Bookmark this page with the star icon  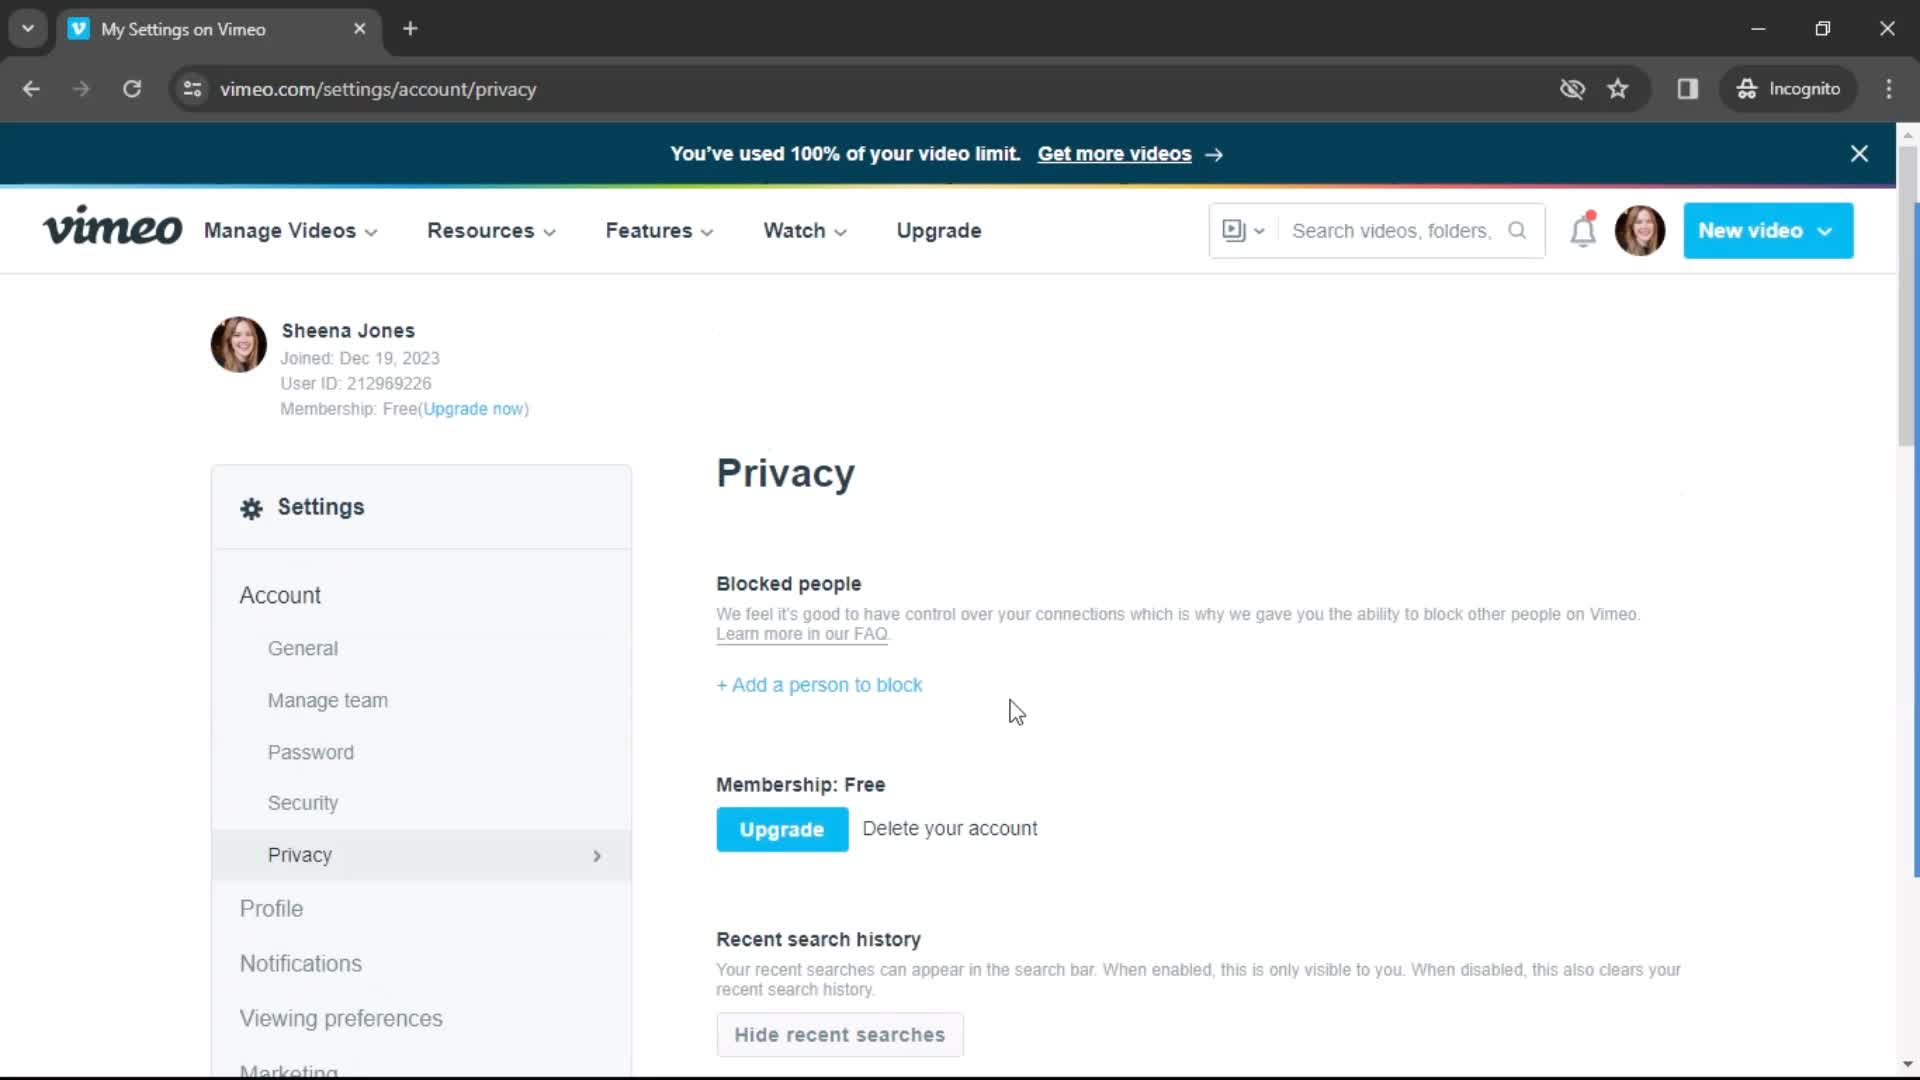pyautogui.click(x=1618, y=89)
